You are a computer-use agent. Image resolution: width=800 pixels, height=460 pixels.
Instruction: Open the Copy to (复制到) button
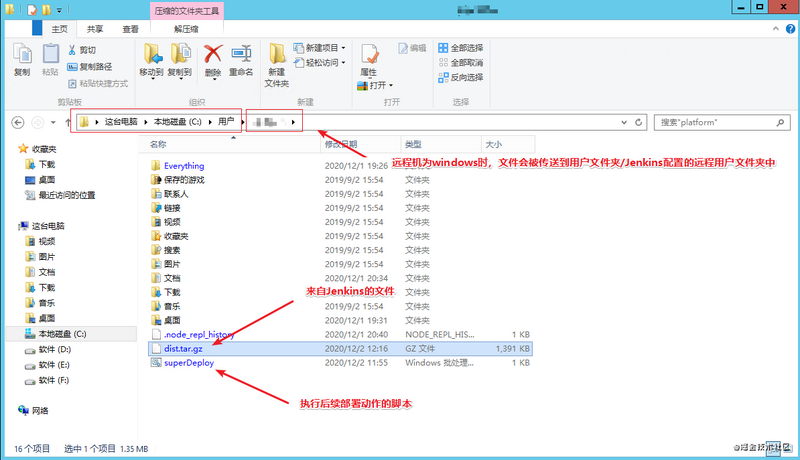tap(180, 61)
